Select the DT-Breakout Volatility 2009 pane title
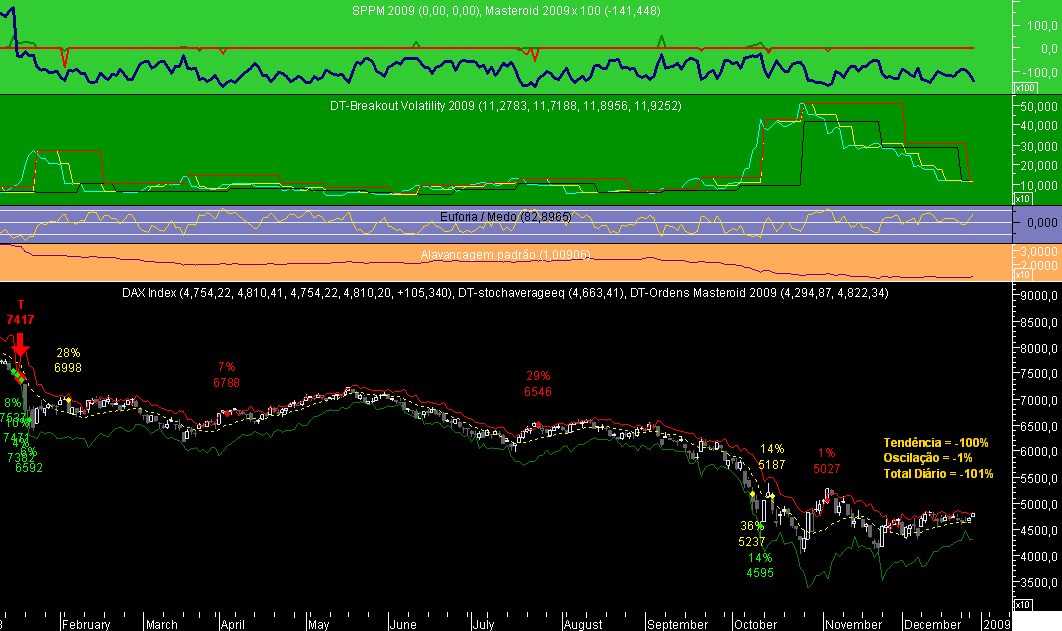Image resolution: width=1062 pixels, height=631 pixels. 506,106
